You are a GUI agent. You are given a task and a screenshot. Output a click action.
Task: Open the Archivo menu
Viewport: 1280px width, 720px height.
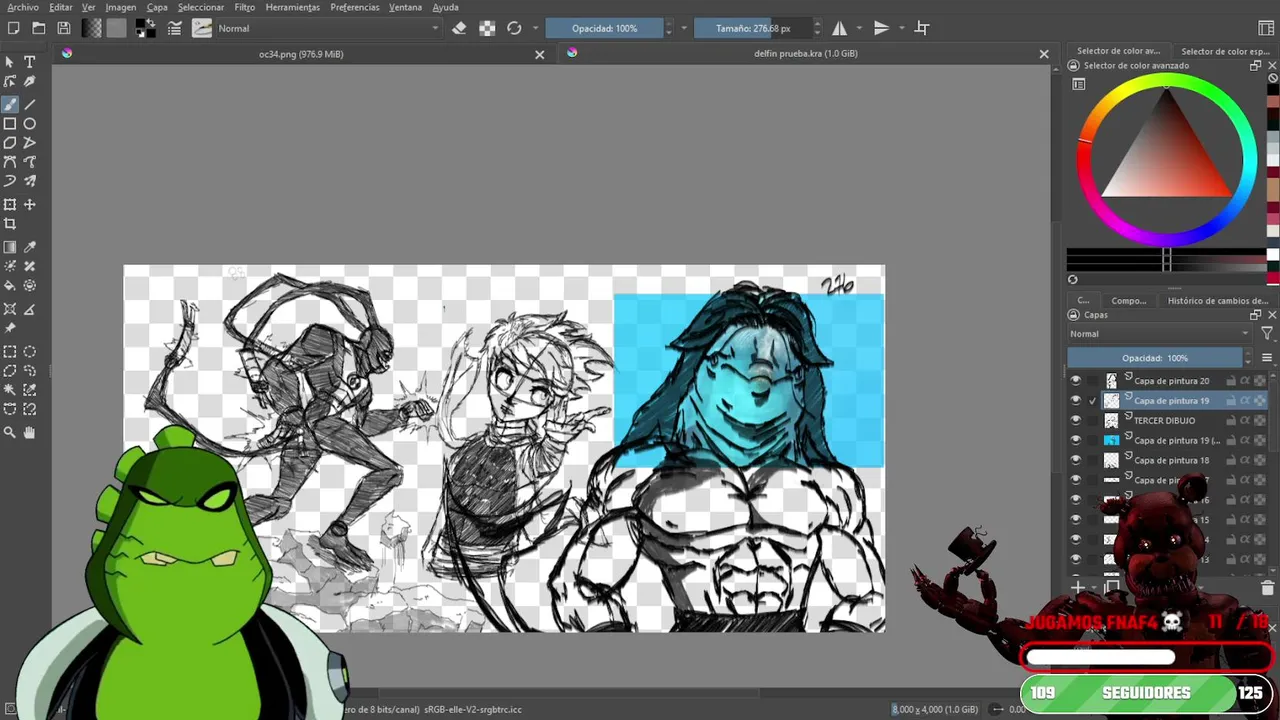click(x=23, y=7)
